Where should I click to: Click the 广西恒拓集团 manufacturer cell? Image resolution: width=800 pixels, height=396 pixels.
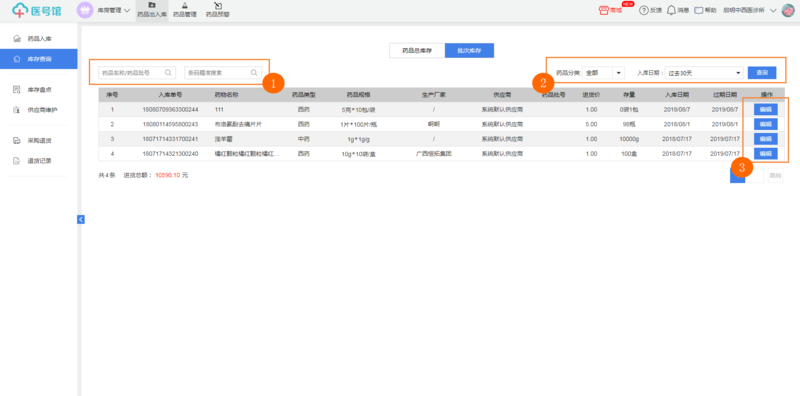pos(434,154)
